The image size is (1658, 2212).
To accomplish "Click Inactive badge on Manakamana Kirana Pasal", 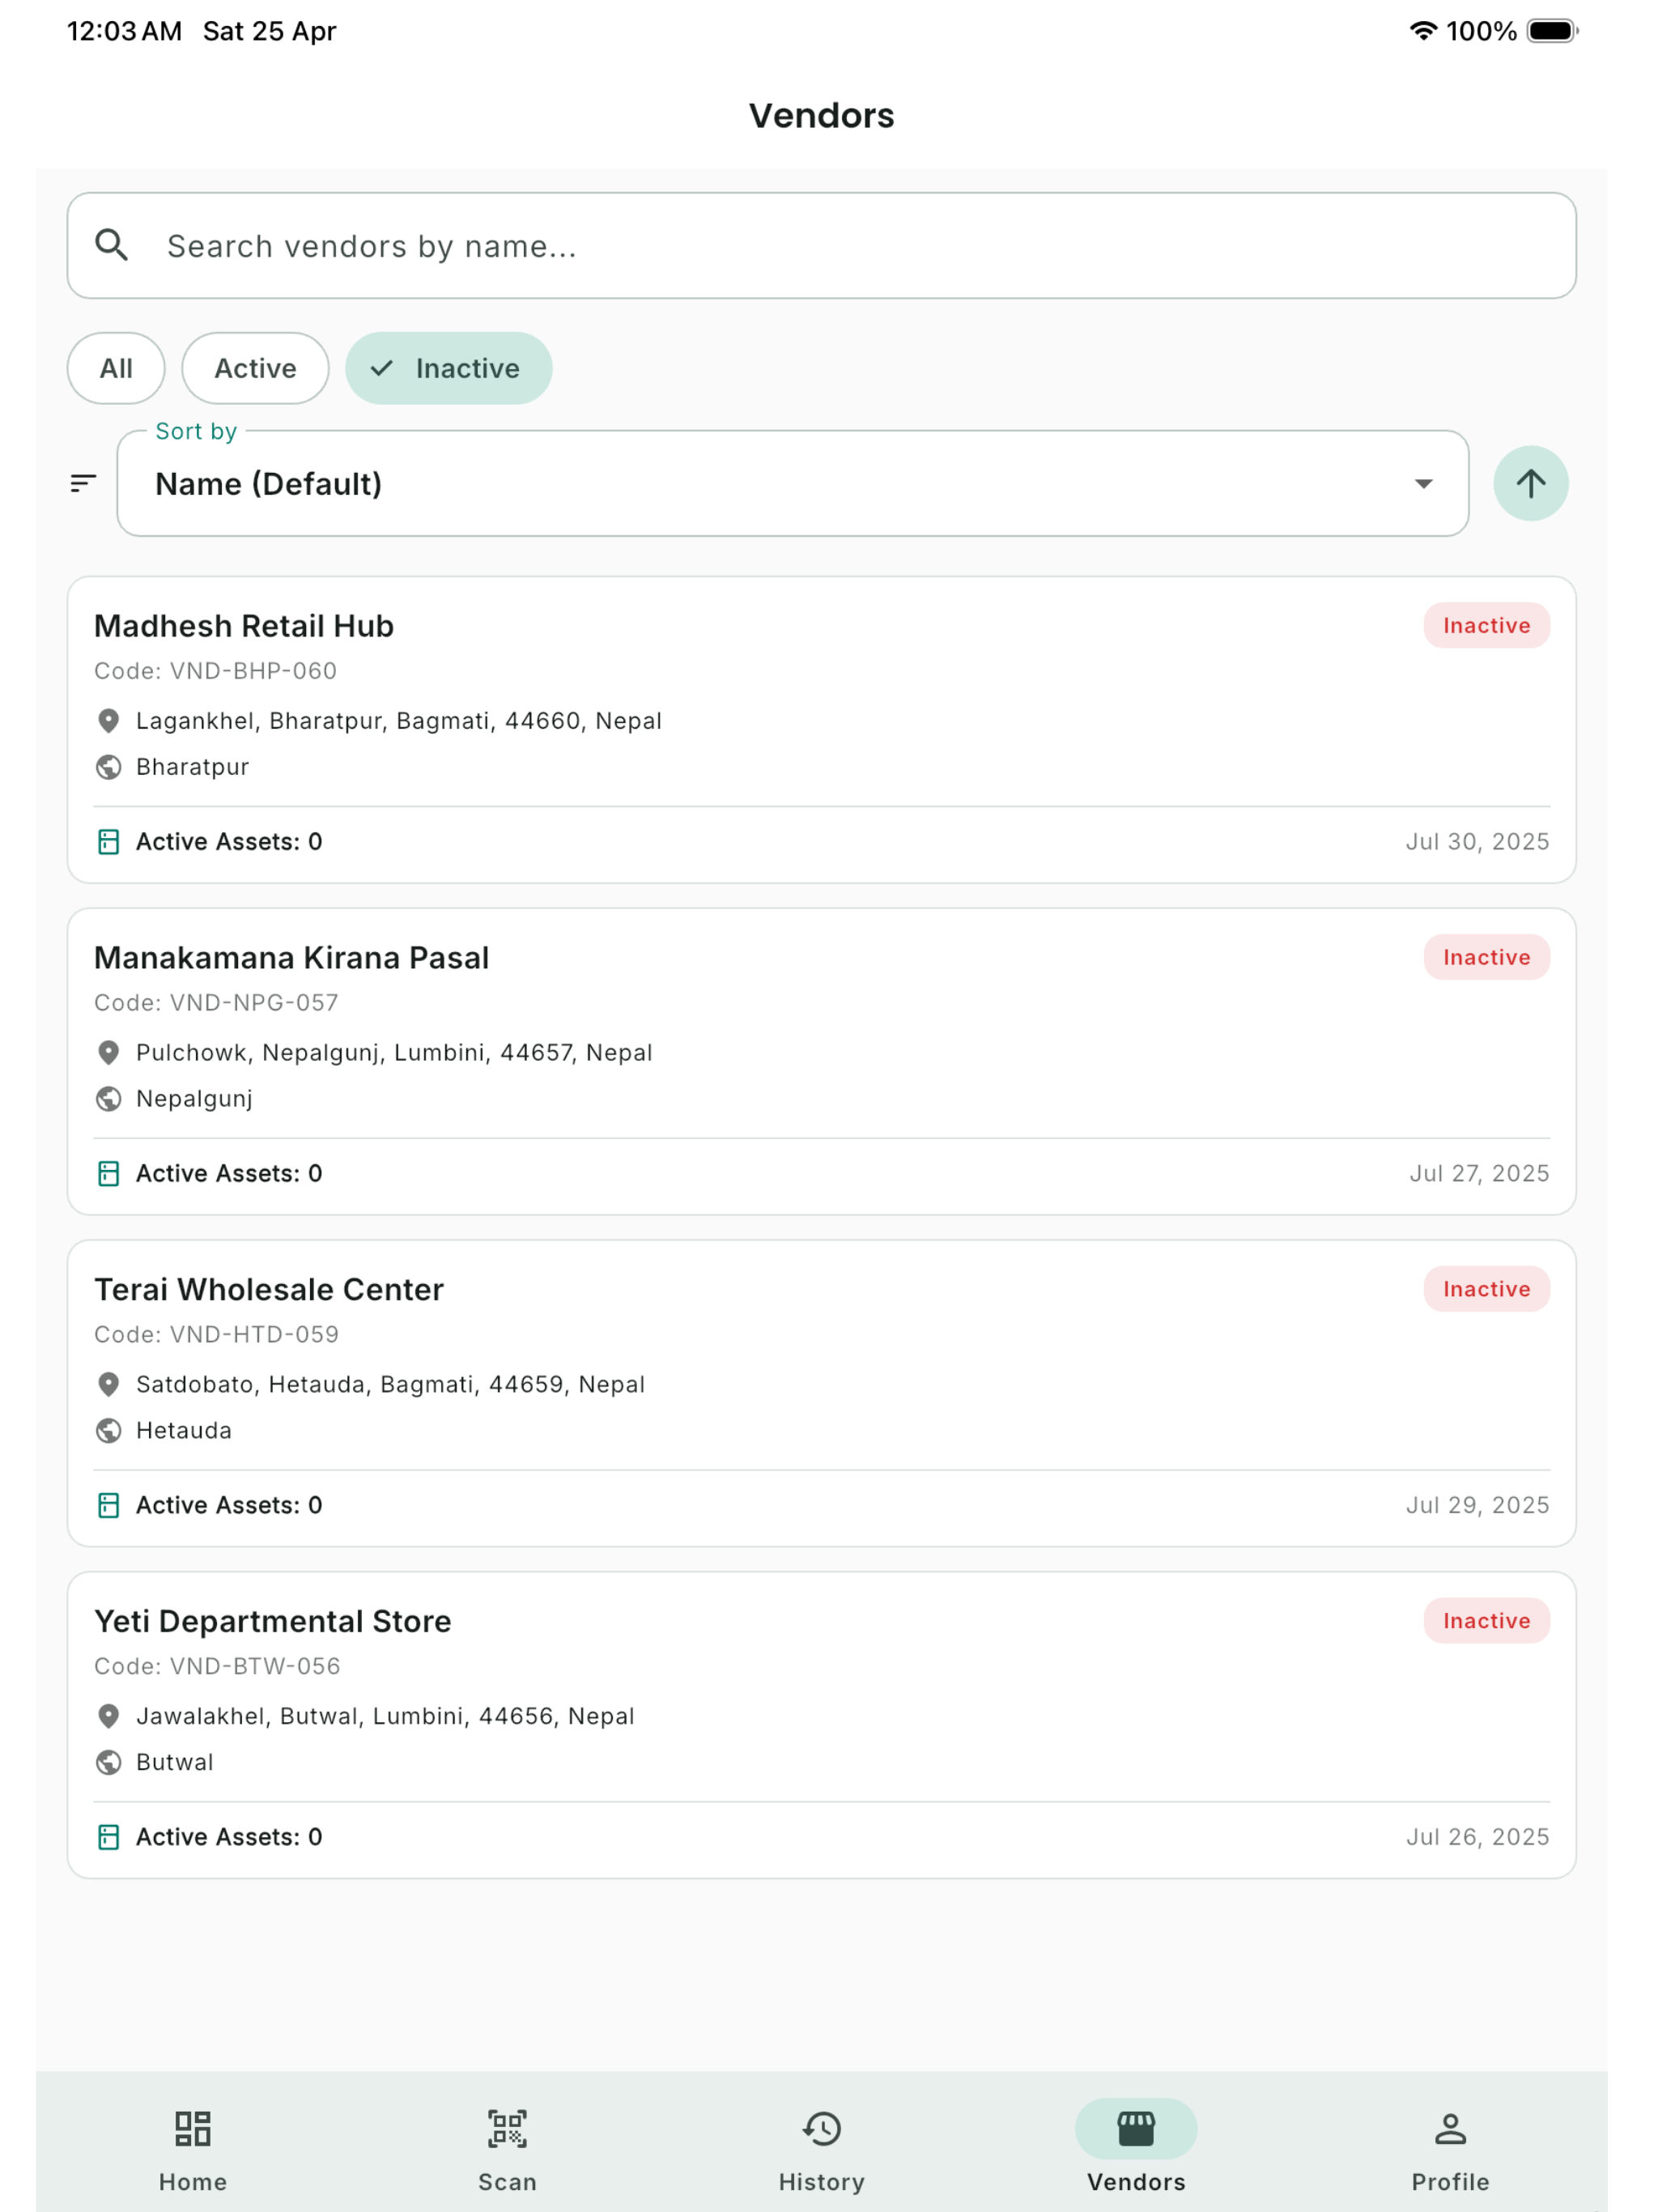I will point(1486,957).
